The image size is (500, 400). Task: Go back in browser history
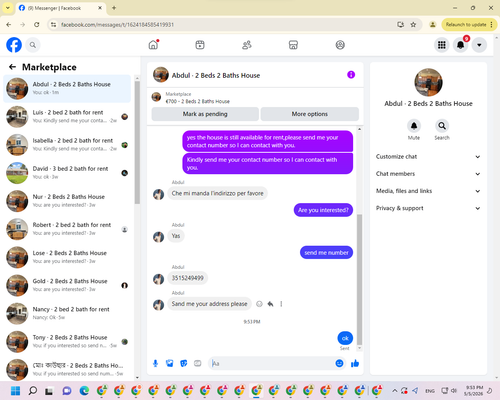[9, 25]
